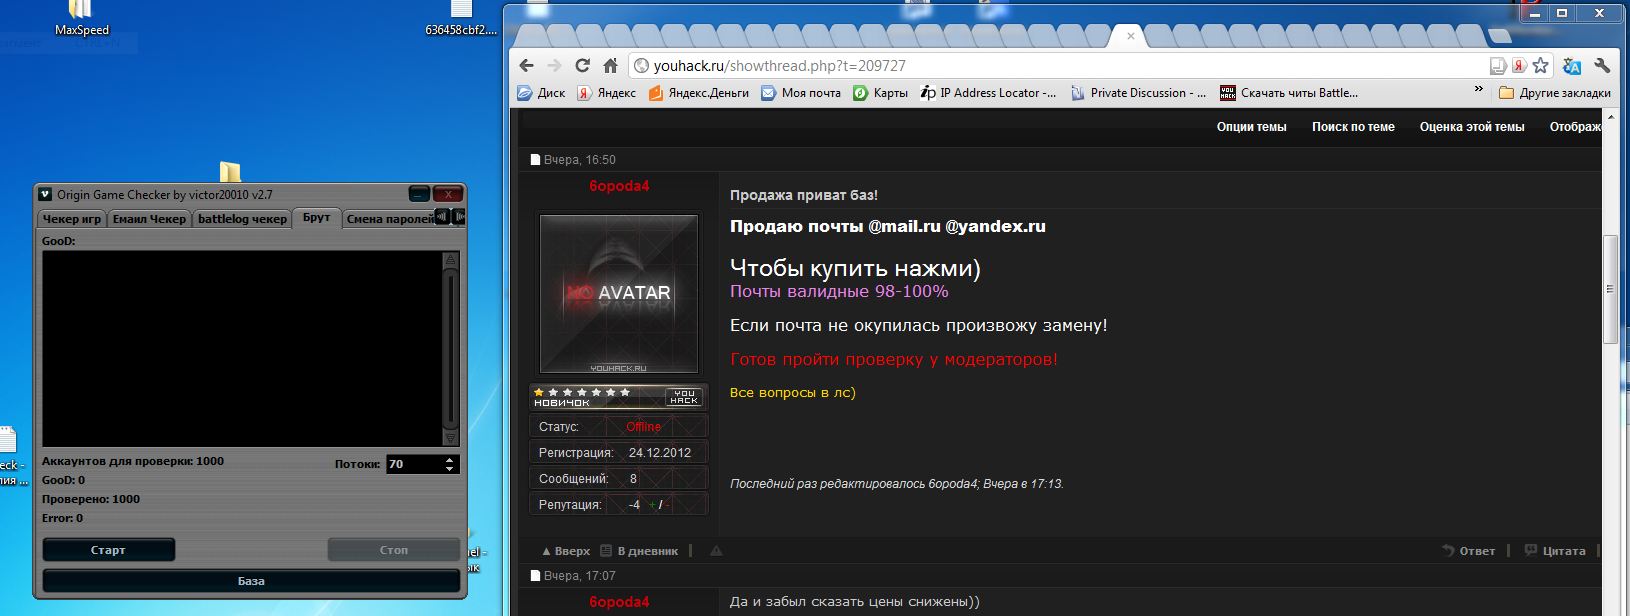Open the Диск bookmark

click(x=541, y=93)
